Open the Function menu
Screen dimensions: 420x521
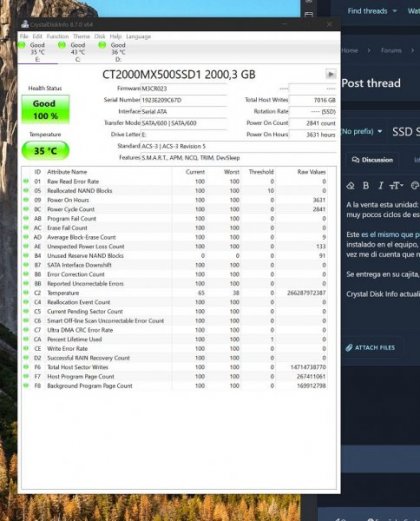58,36
